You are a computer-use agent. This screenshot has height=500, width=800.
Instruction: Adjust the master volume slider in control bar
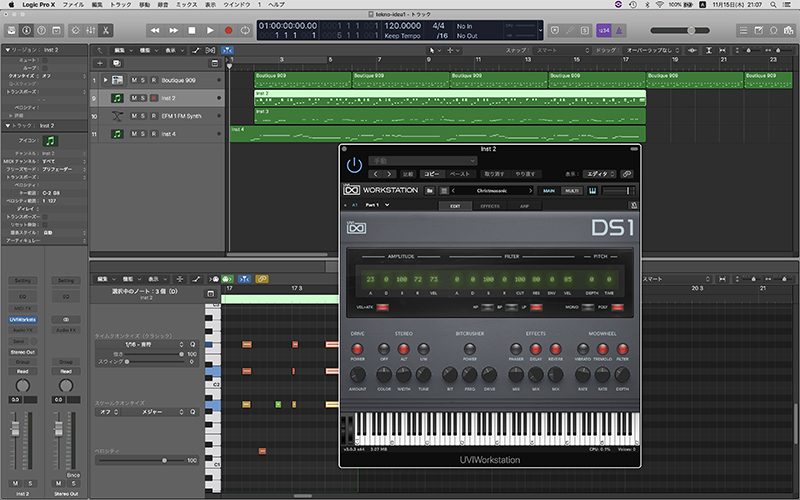pyautogui.click(x=680, y=31)
